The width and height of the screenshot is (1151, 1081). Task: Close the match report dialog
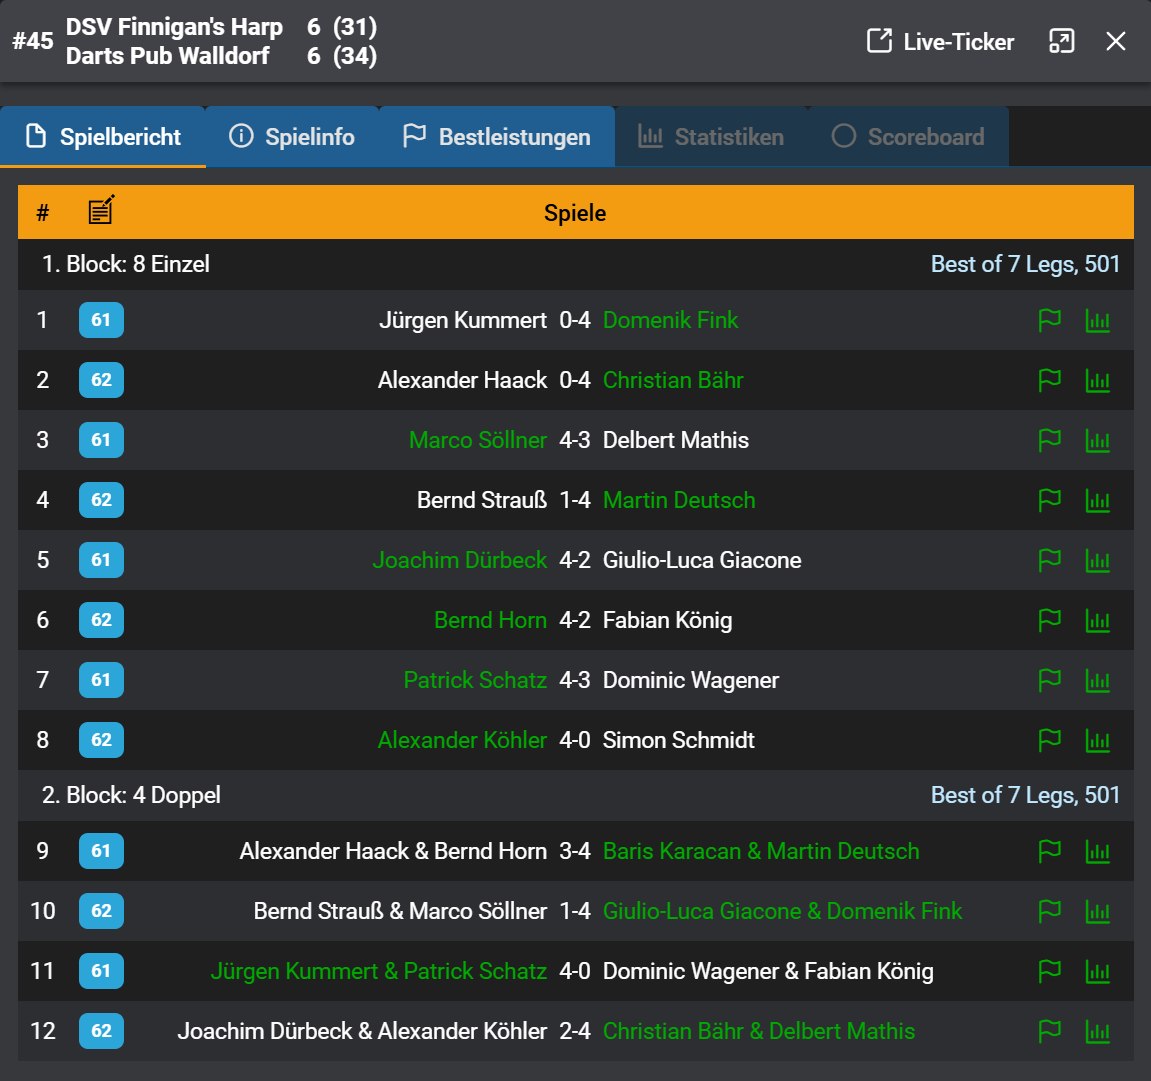coord(1116,41)
